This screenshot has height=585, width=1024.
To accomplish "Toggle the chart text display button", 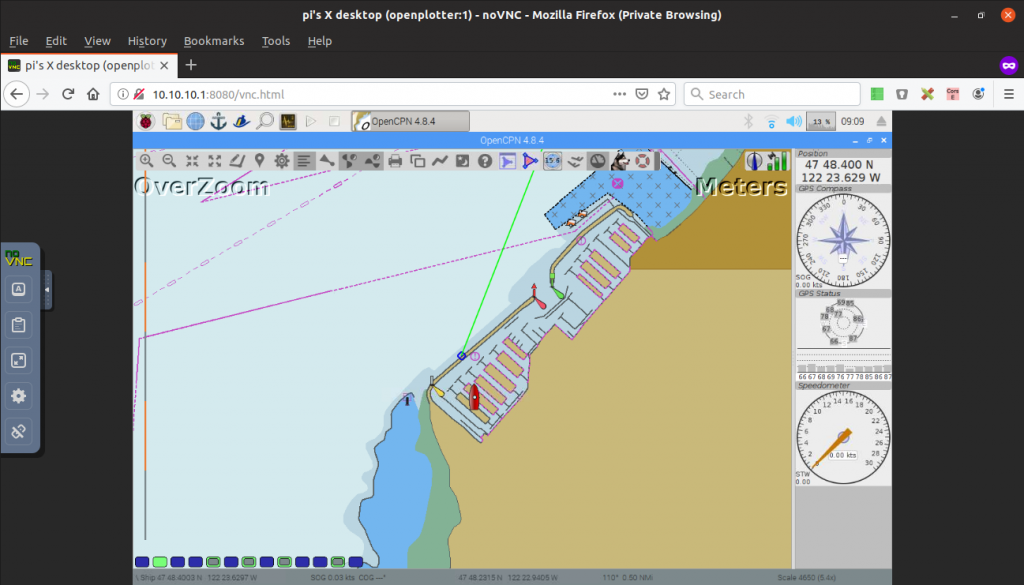I will [x=304, y=161].
